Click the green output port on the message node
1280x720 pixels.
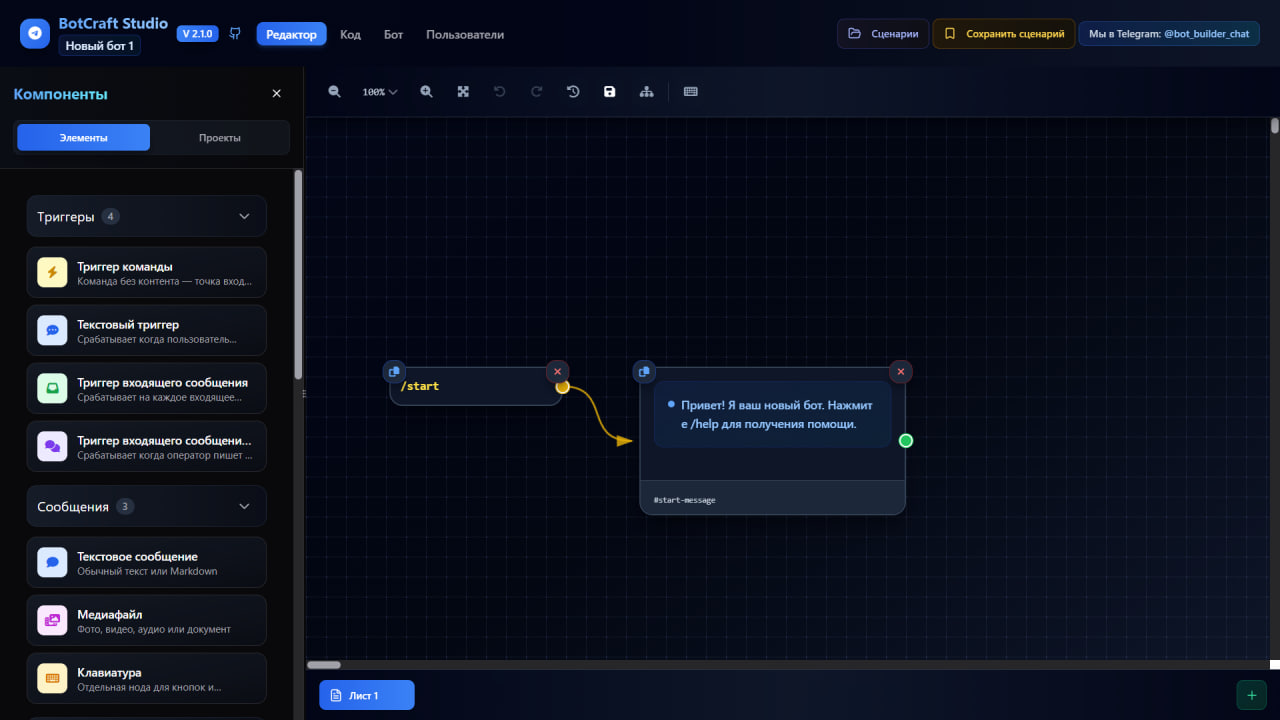[905, 439]
